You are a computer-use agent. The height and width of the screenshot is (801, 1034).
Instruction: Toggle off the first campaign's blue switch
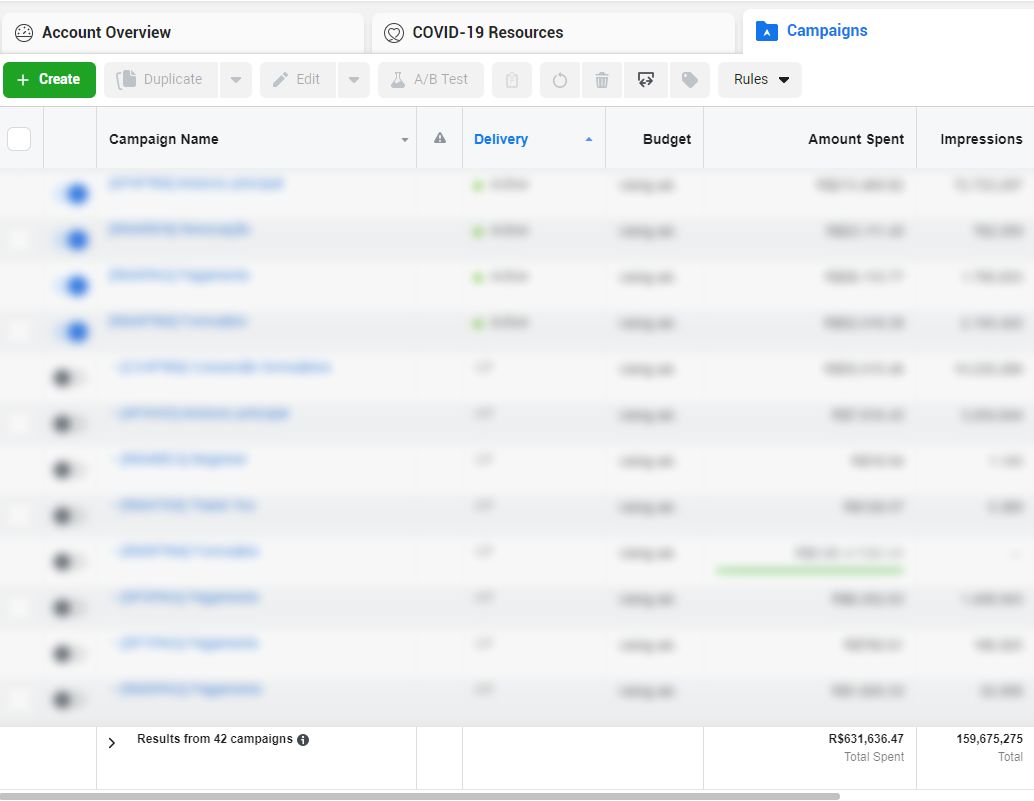(71, 194)
